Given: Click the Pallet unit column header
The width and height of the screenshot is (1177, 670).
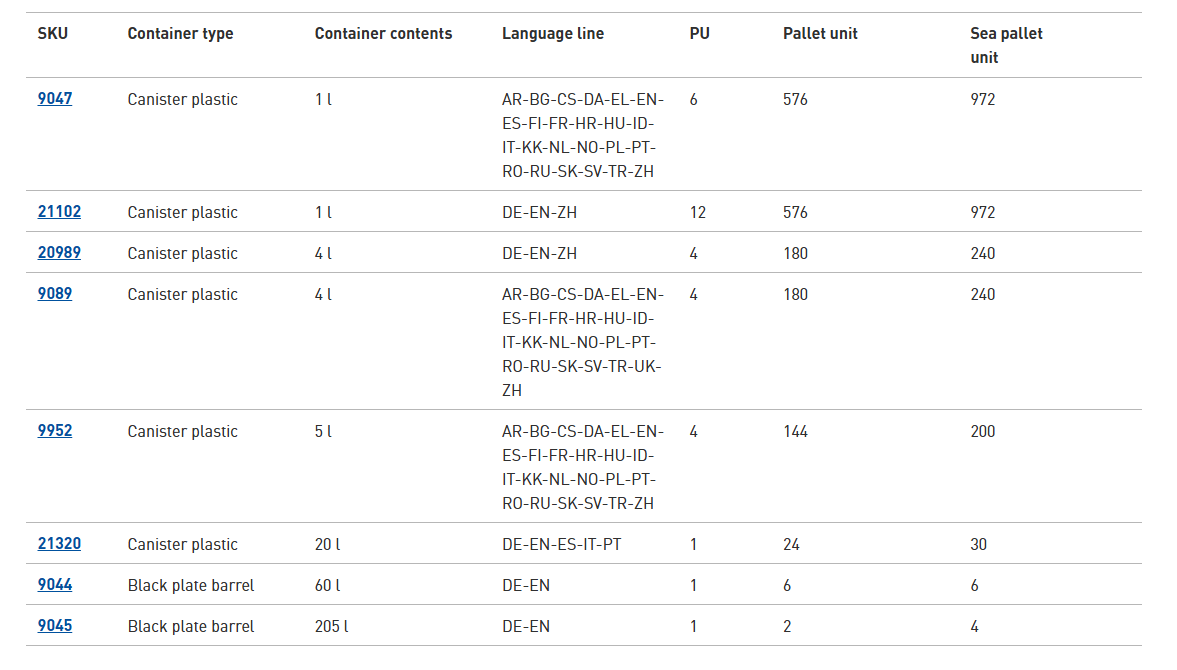Looking at the screenshot, I should (820, 33).
